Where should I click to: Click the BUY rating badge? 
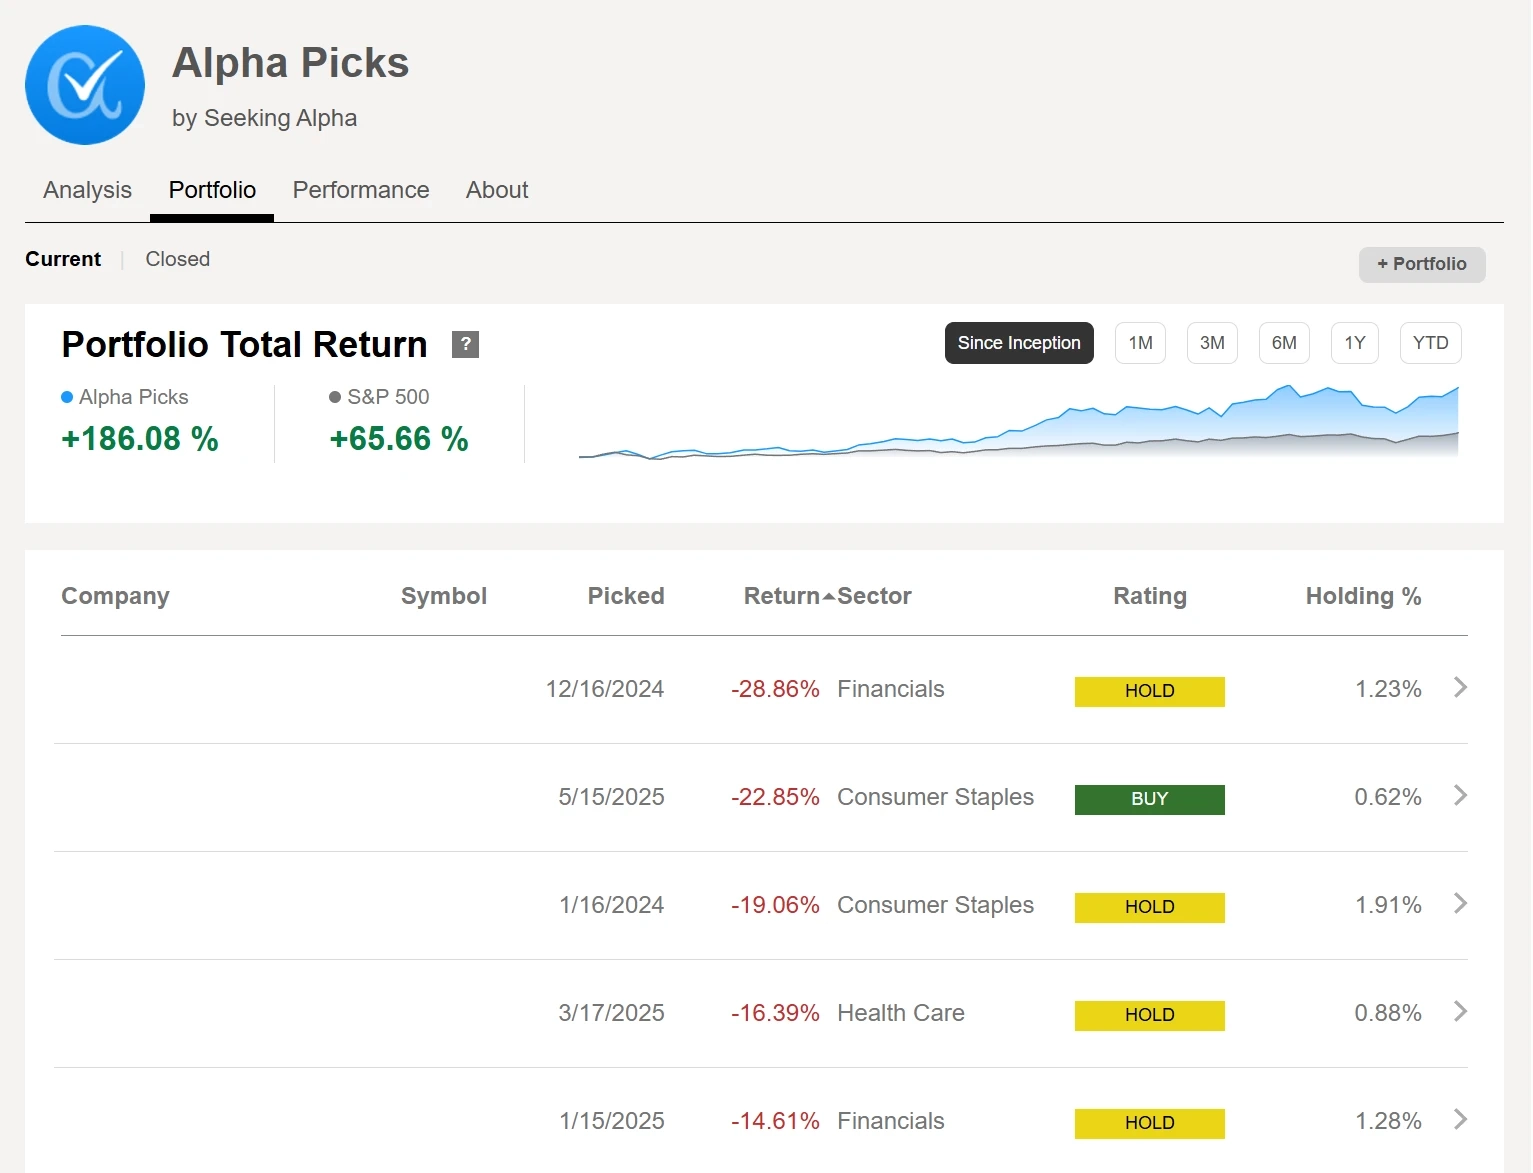(1149, 799)
